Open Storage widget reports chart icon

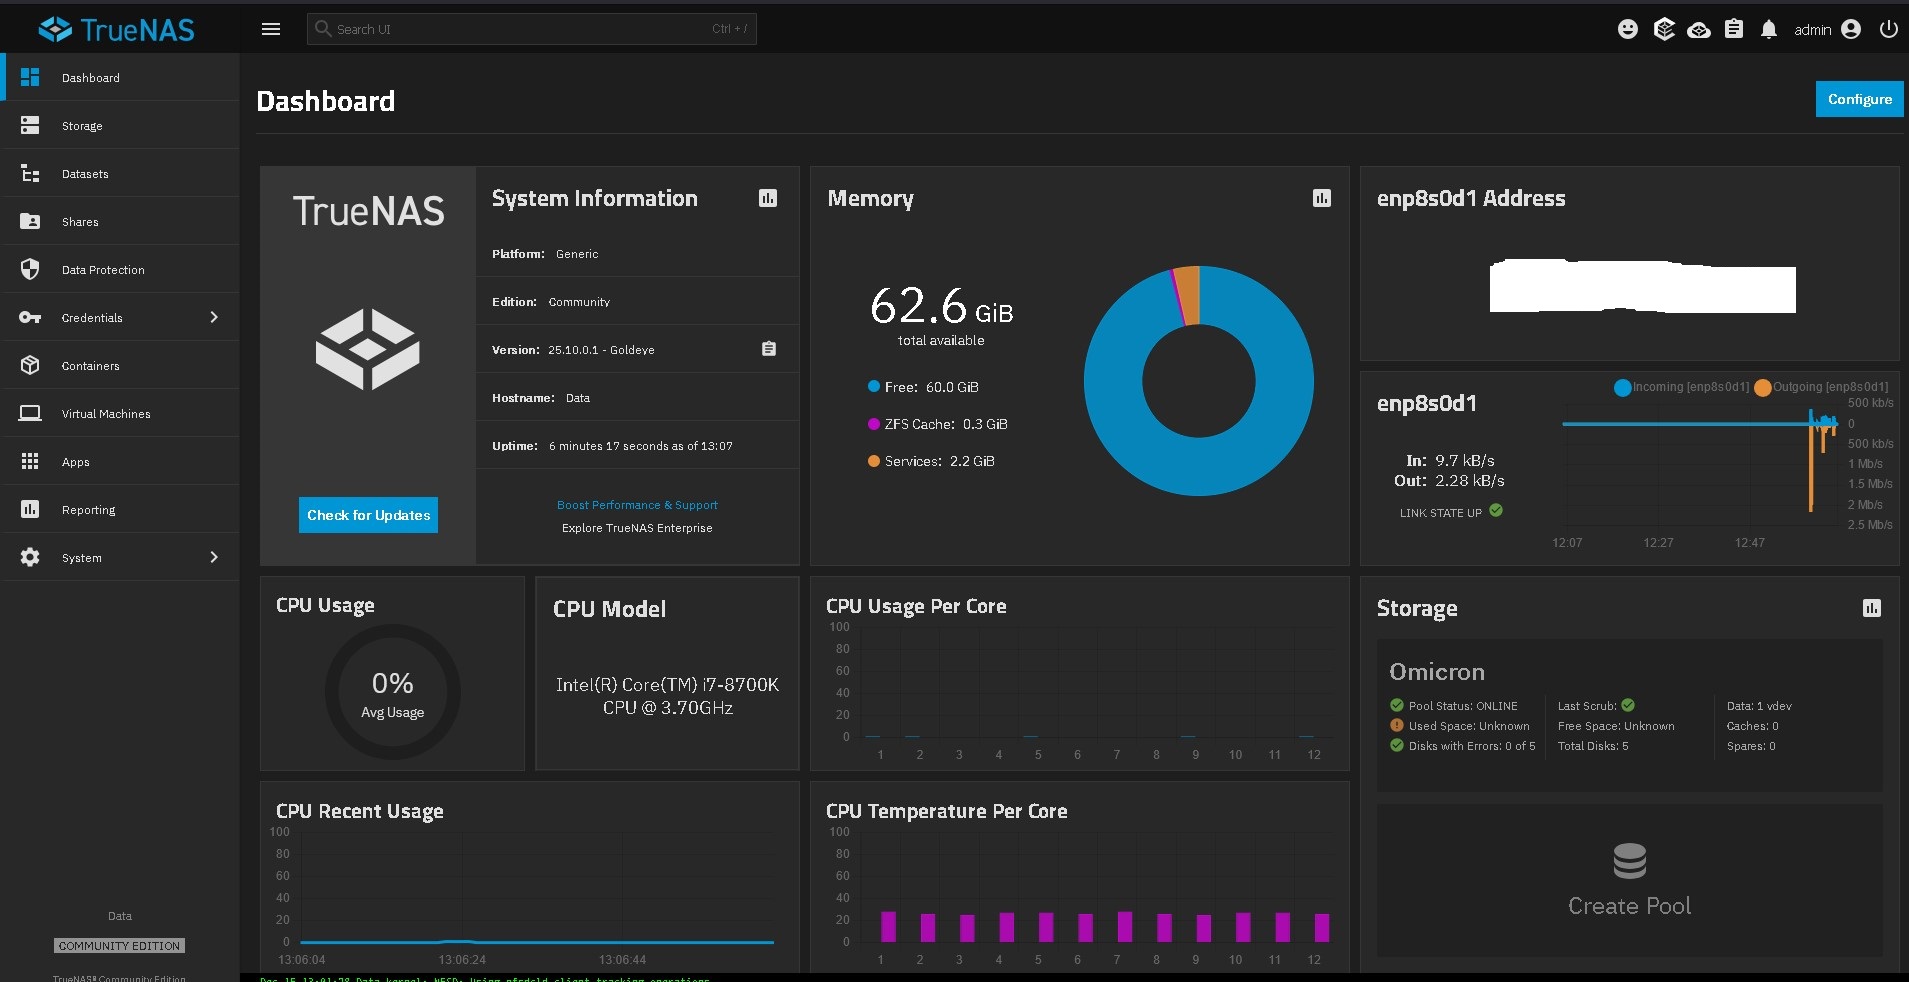(1871, 608)
